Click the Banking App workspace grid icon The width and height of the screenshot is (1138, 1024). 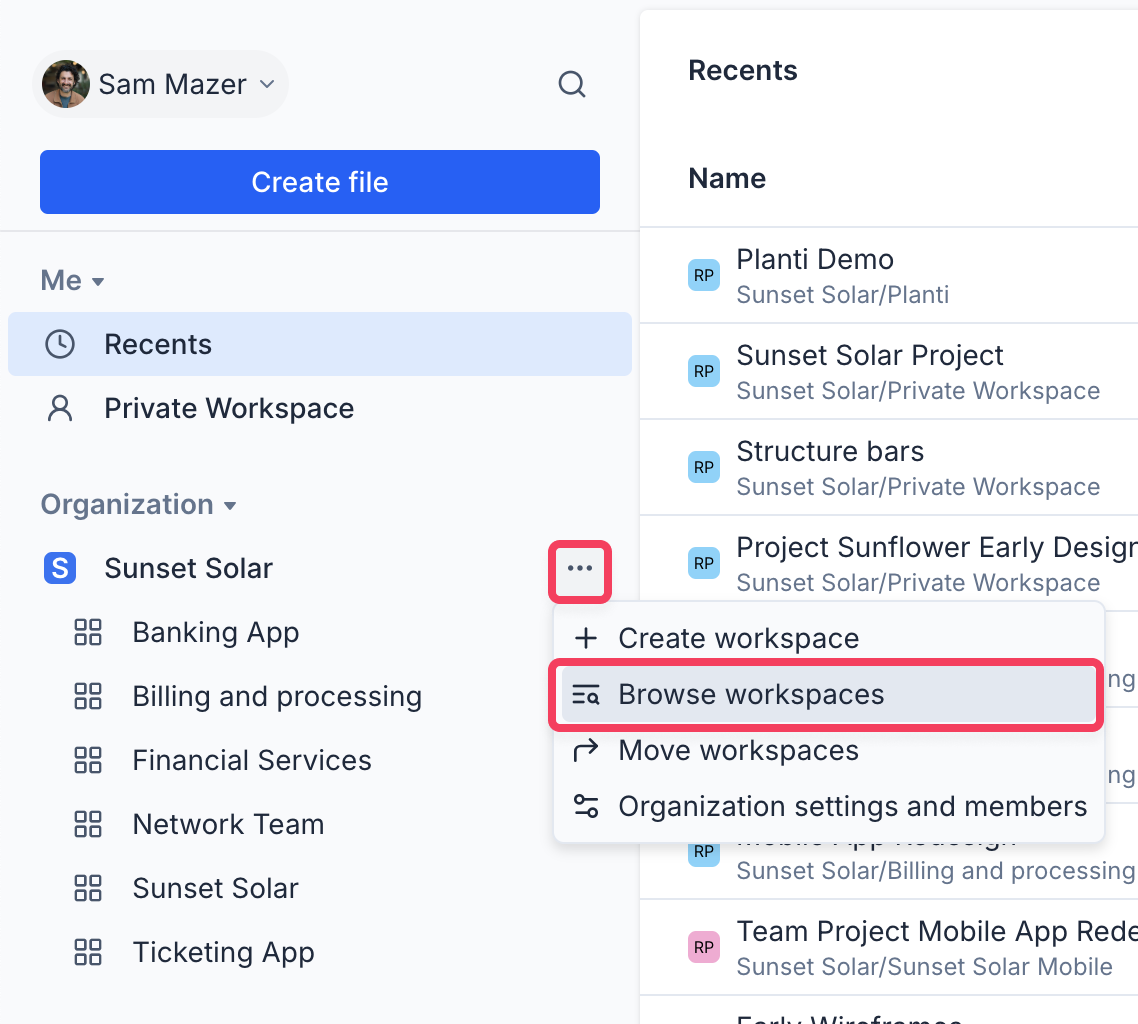coord(88,633)
